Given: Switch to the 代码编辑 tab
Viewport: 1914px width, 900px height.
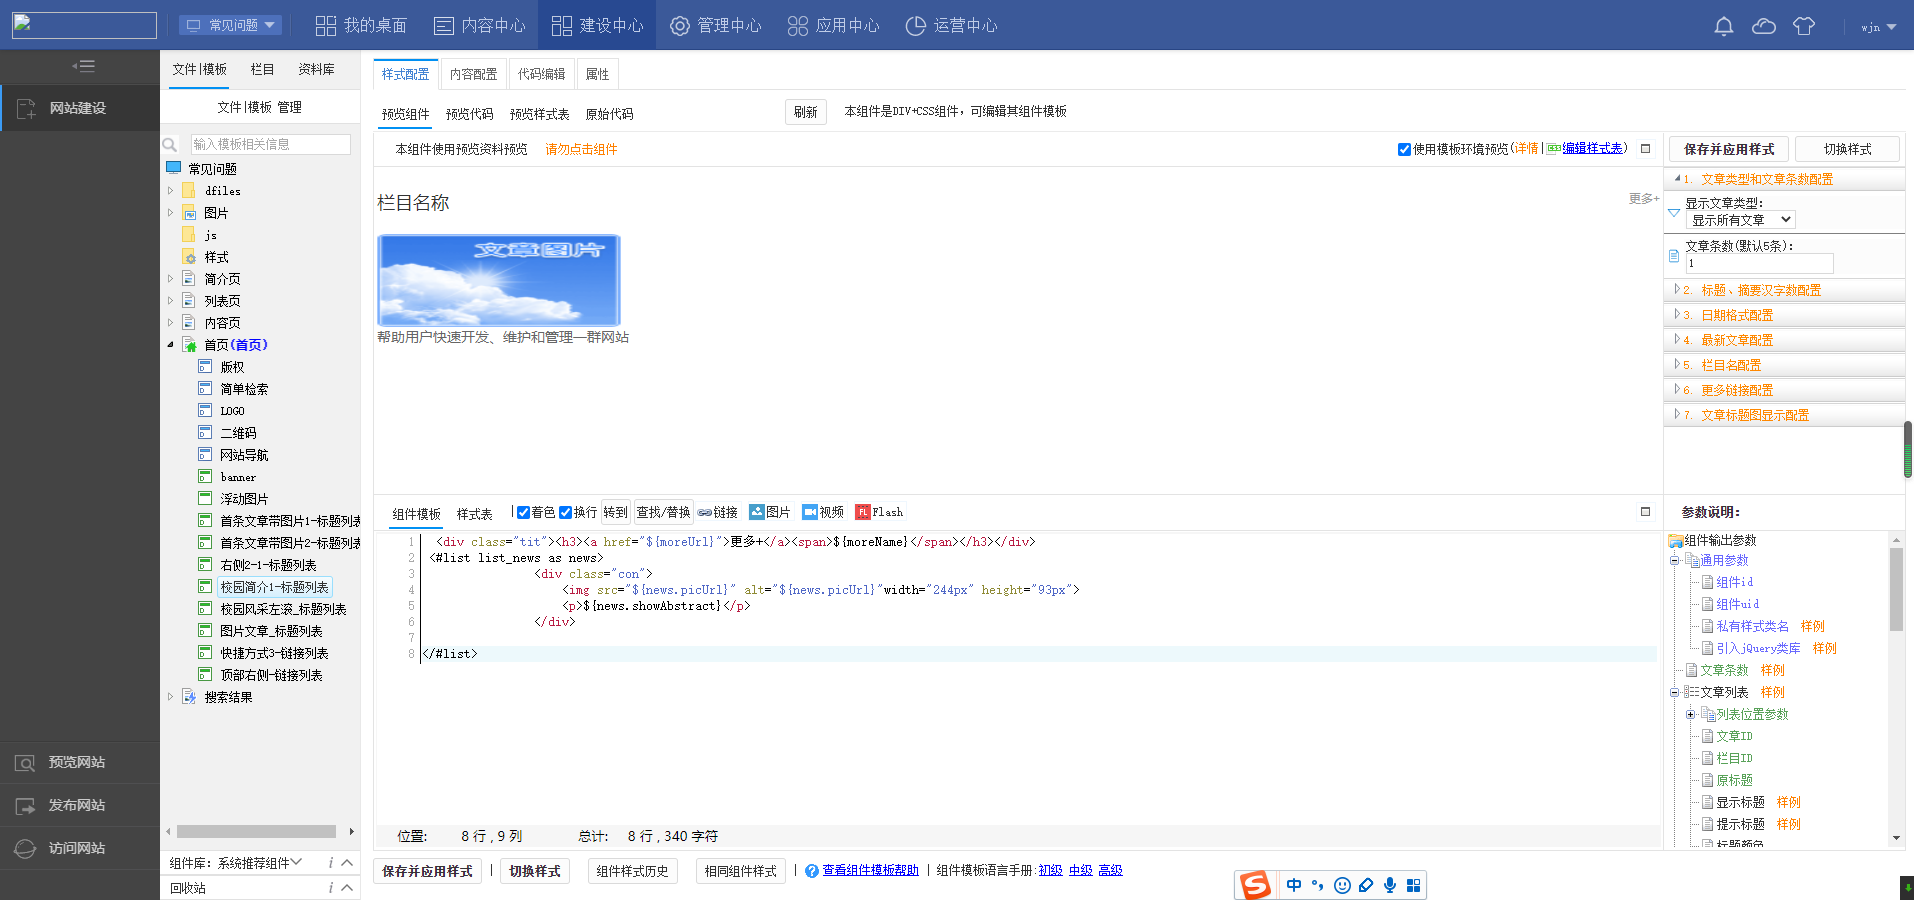Looking at the screenshot, I should point(541,74).
